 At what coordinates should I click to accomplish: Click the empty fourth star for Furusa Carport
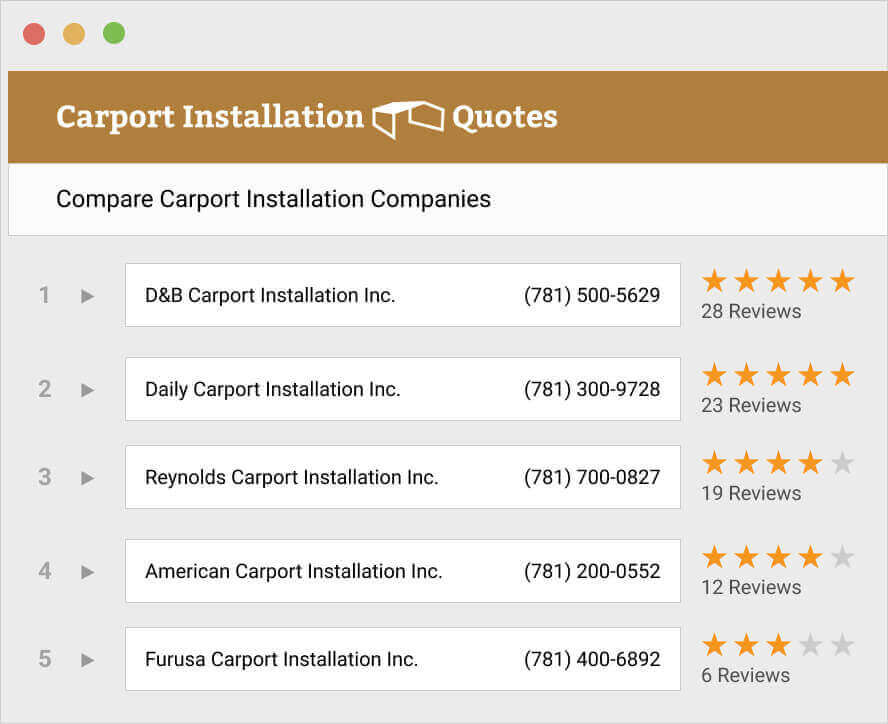[812, 645]
